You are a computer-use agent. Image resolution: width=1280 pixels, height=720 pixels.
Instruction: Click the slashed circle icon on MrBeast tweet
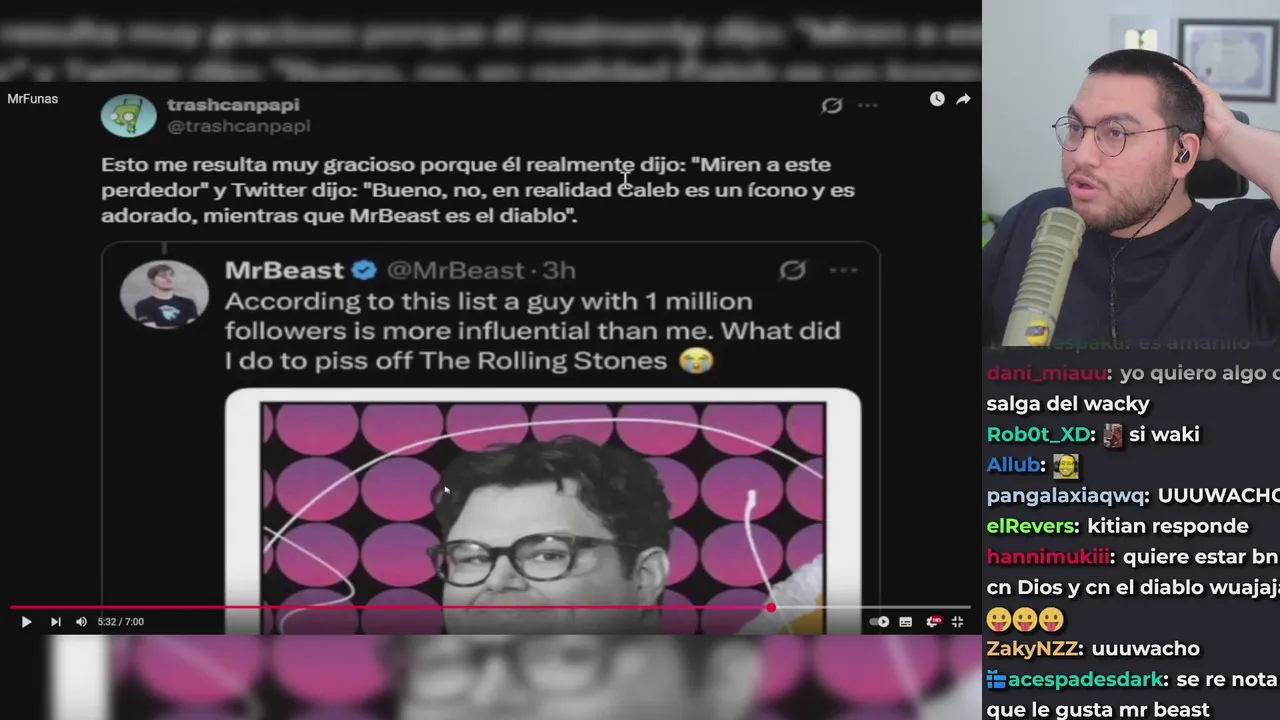point(792,270)
